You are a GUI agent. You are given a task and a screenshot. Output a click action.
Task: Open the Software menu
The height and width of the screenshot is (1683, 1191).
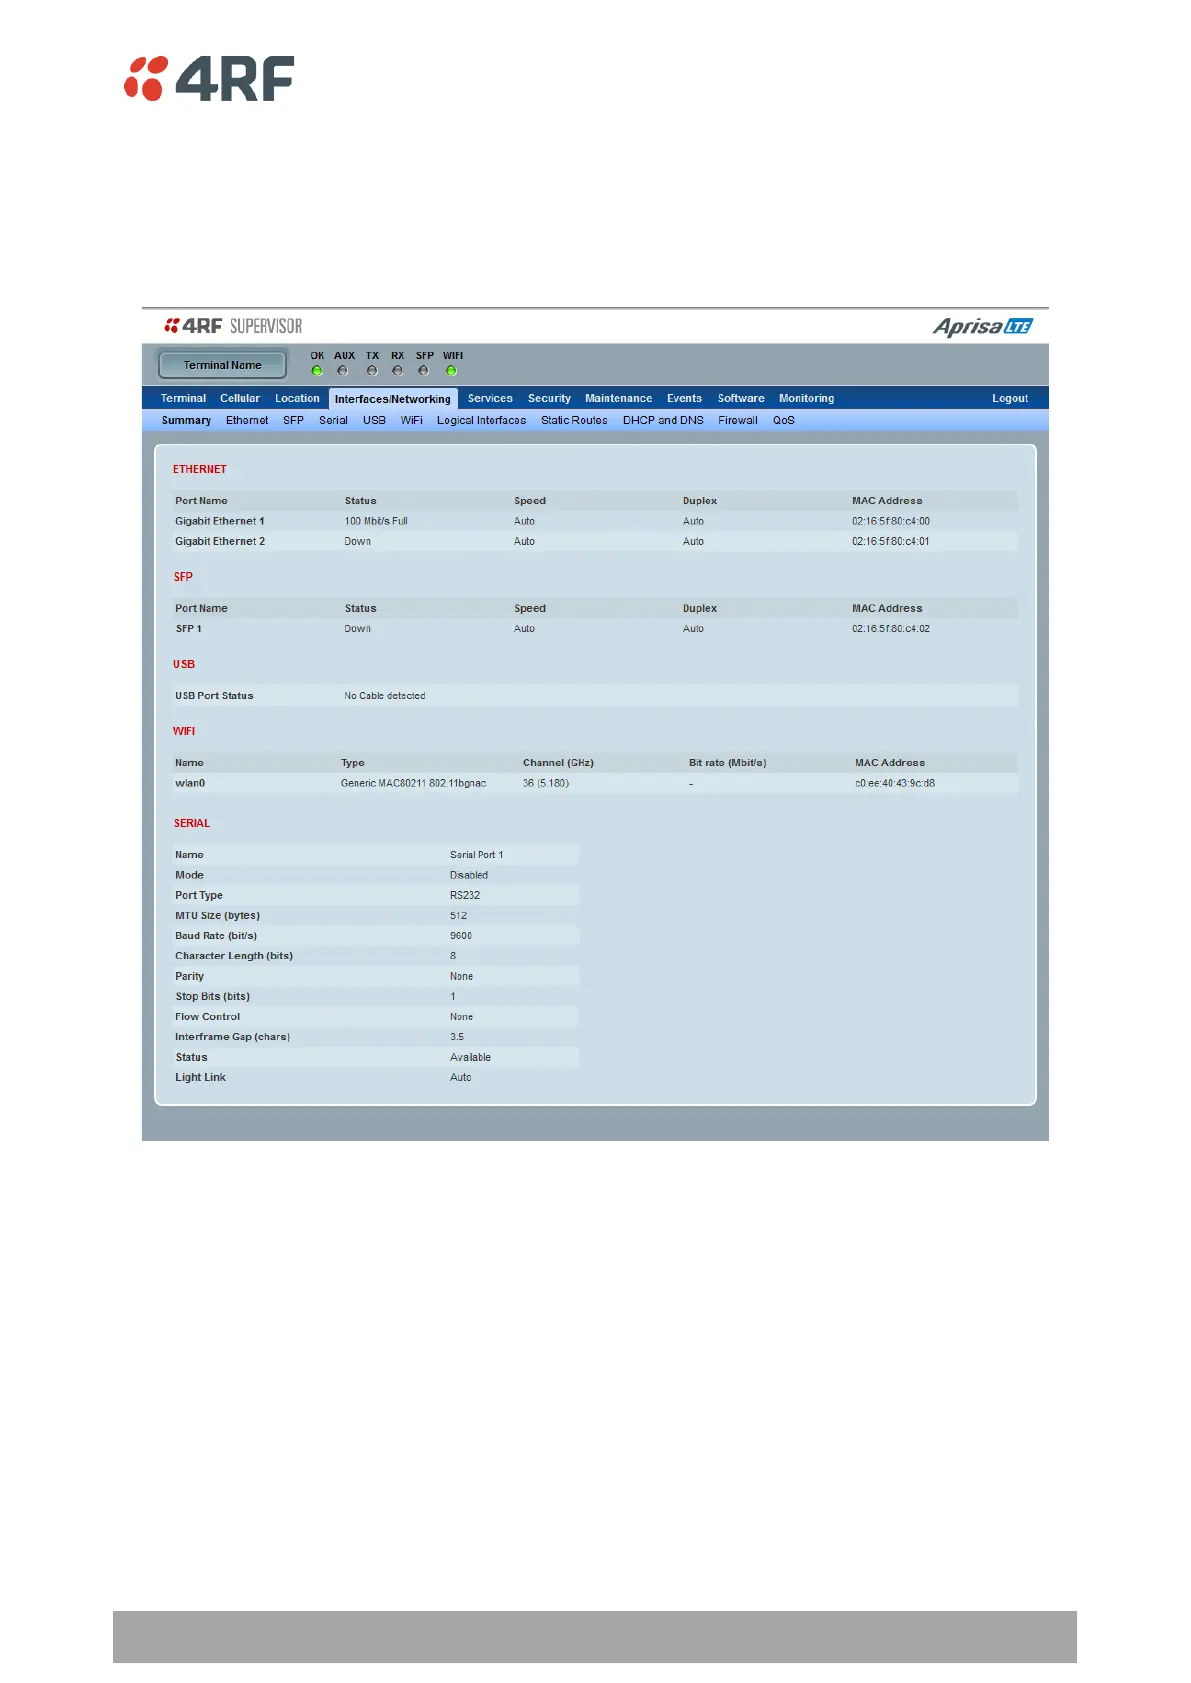point(741,398)
